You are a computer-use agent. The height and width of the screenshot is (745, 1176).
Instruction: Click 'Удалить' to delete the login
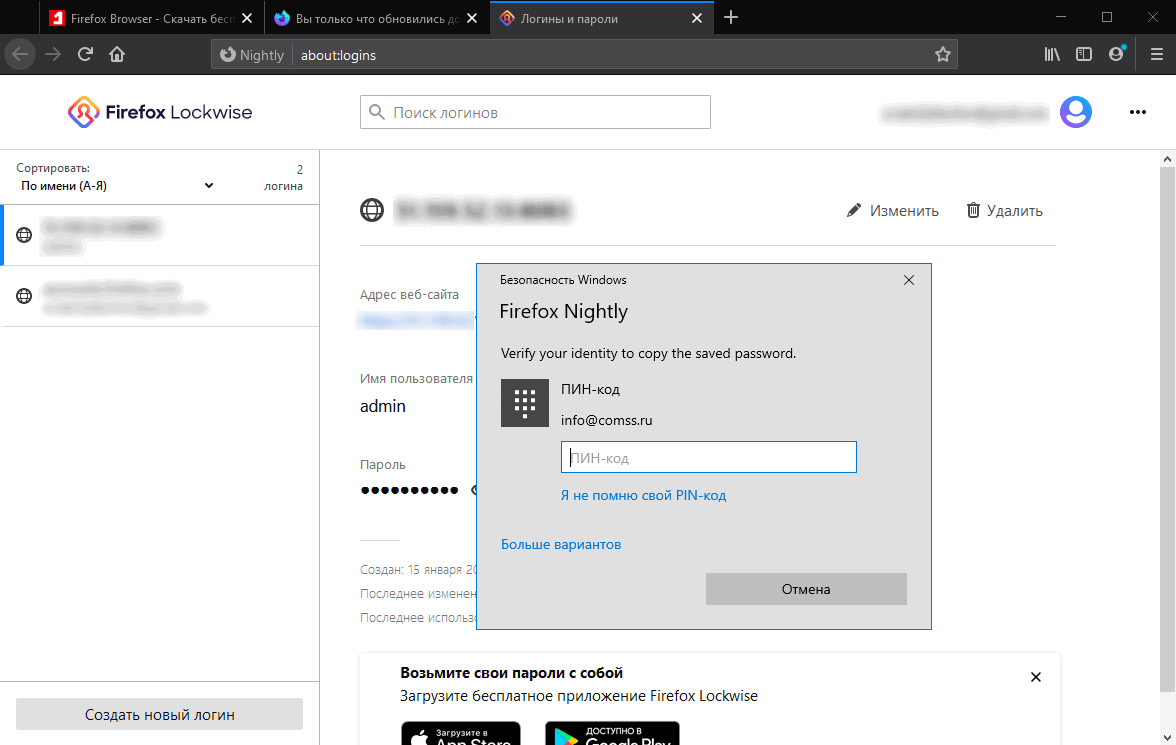click(1004, 211)
